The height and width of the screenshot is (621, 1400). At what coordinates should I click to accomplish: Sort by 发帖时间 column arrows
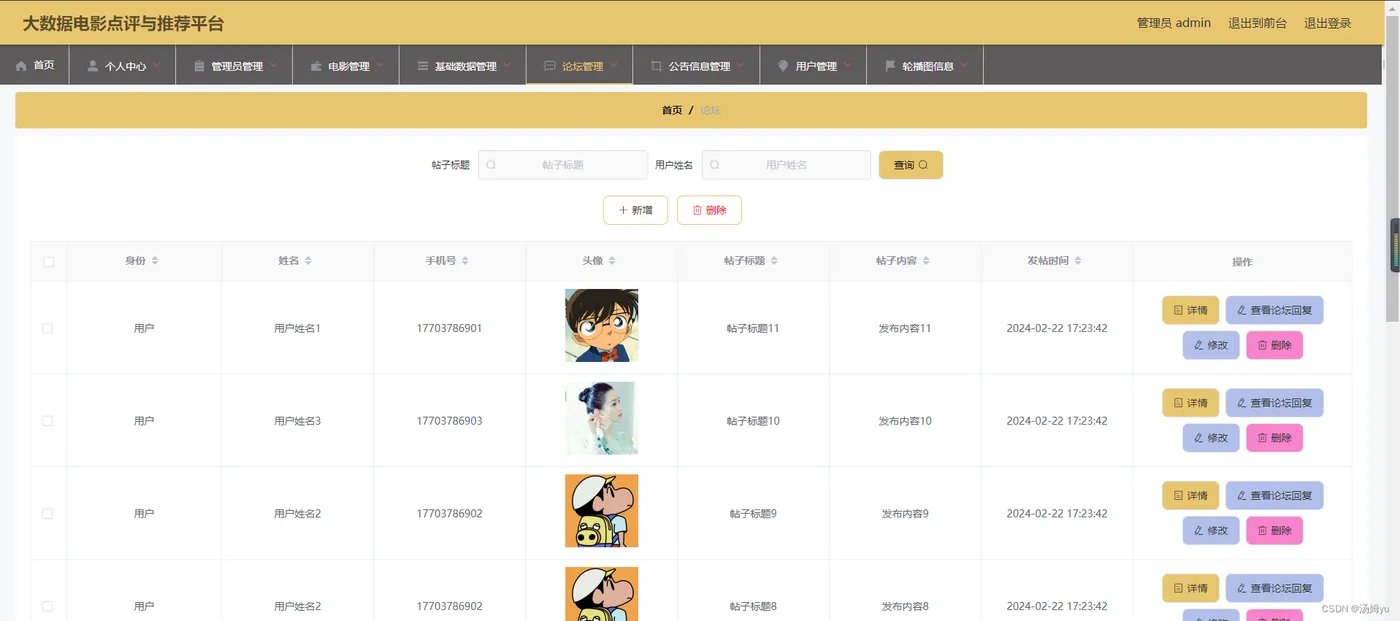pyautogui.click(x=1078, y=261)
